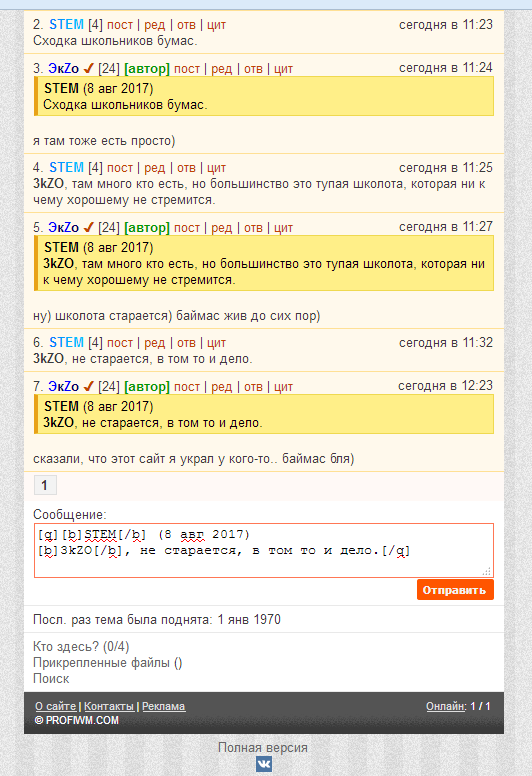This screenshot has width=532, height=776.
Task: Click message text Сходка школьников бумас in post 2
Action: [x=115, y=41]
